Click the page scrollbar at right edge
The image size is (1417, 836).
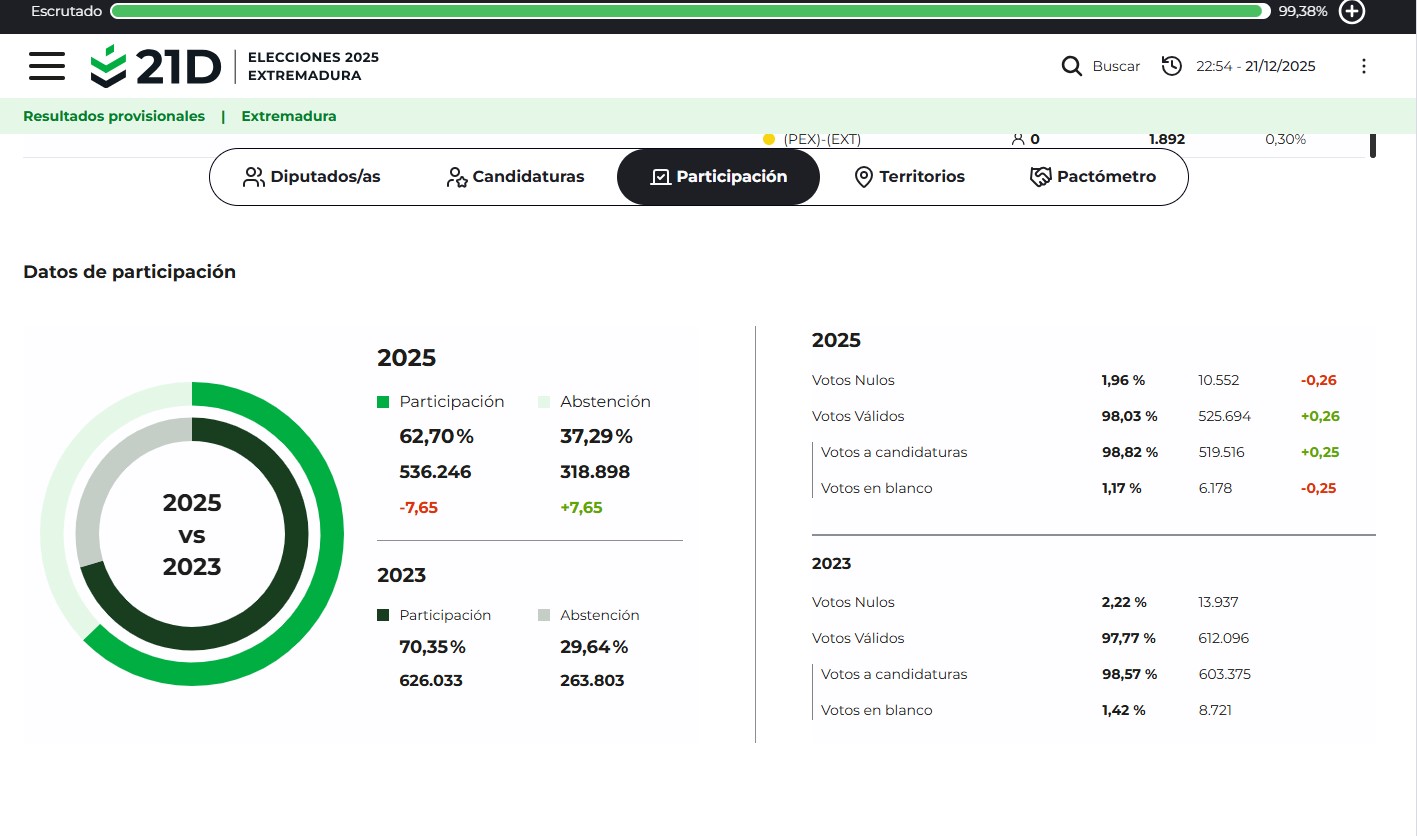pos(1372,144)
